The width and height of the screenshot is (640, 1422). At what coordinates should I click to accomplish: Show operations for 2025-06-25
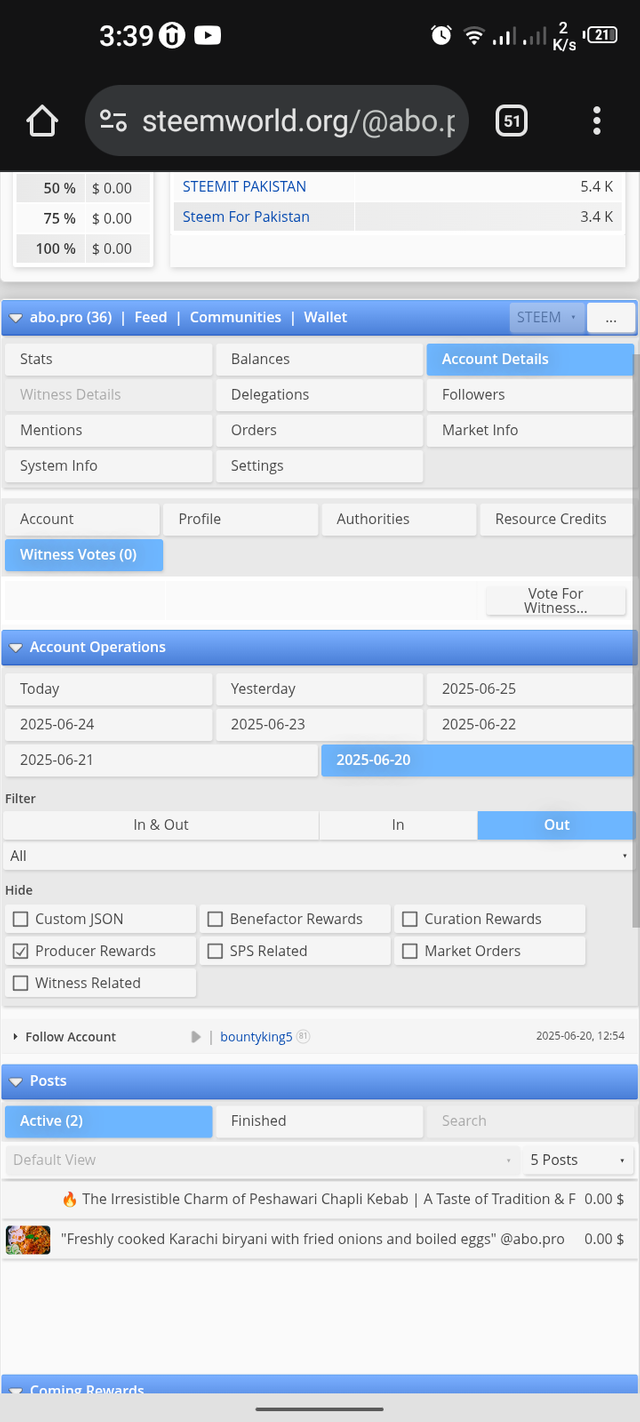click(530, 689)
